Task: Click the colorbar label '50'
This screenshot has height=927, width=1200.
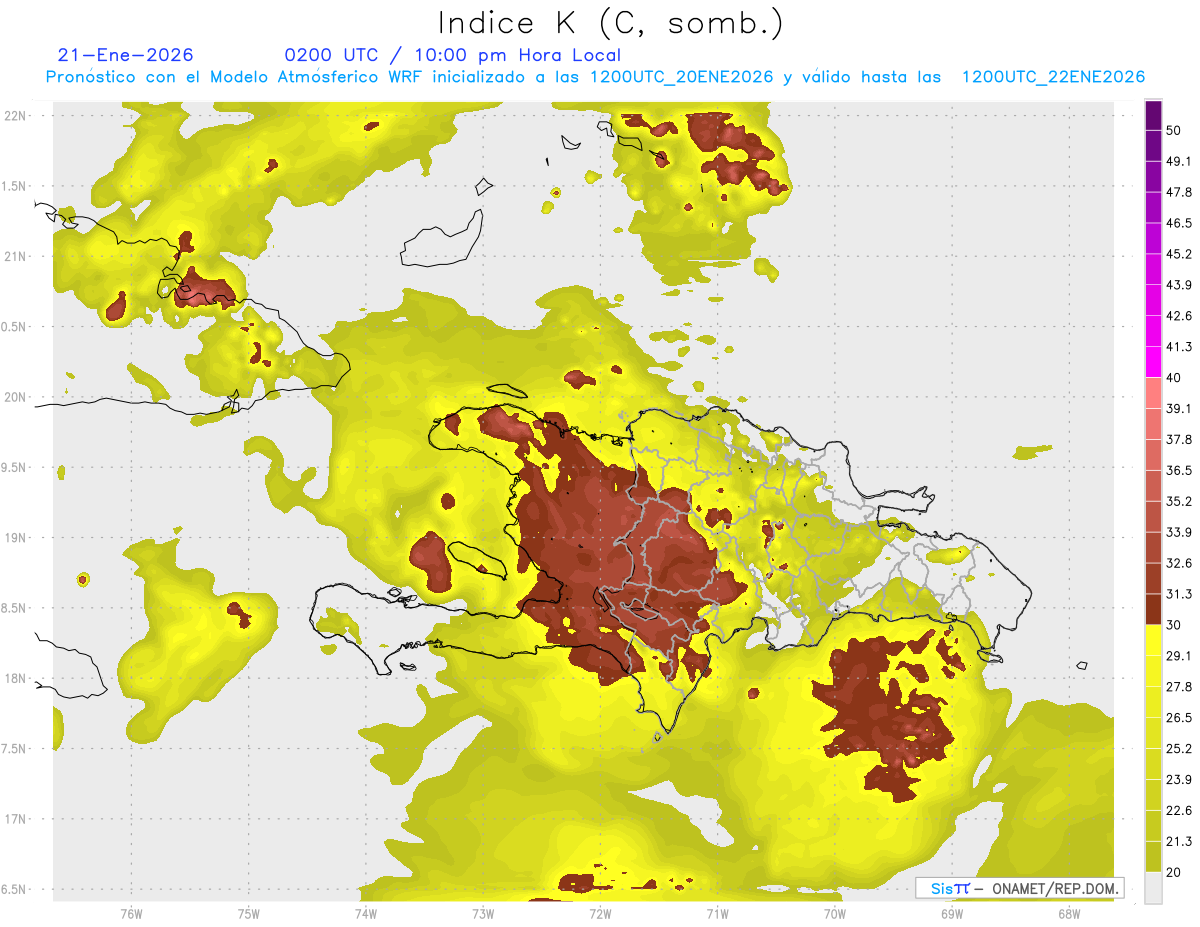Action: 1174,131
